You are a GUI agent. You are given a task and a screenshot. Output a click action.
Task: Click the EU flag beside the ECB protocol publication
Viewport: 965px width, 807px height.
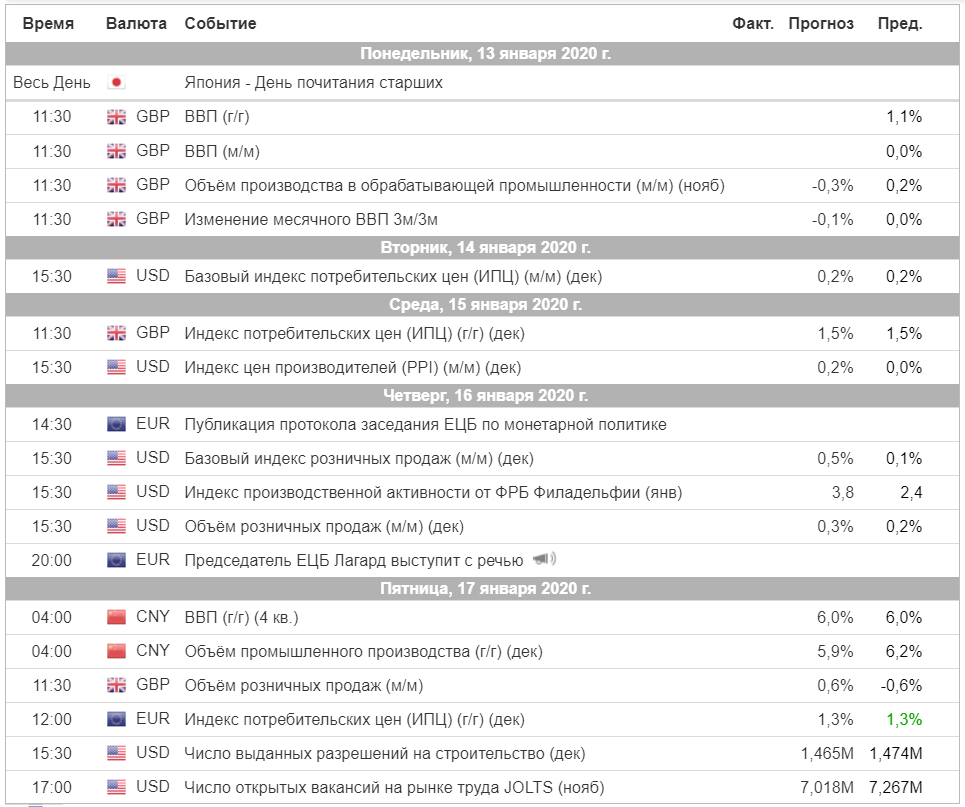[x=116, y=424]
